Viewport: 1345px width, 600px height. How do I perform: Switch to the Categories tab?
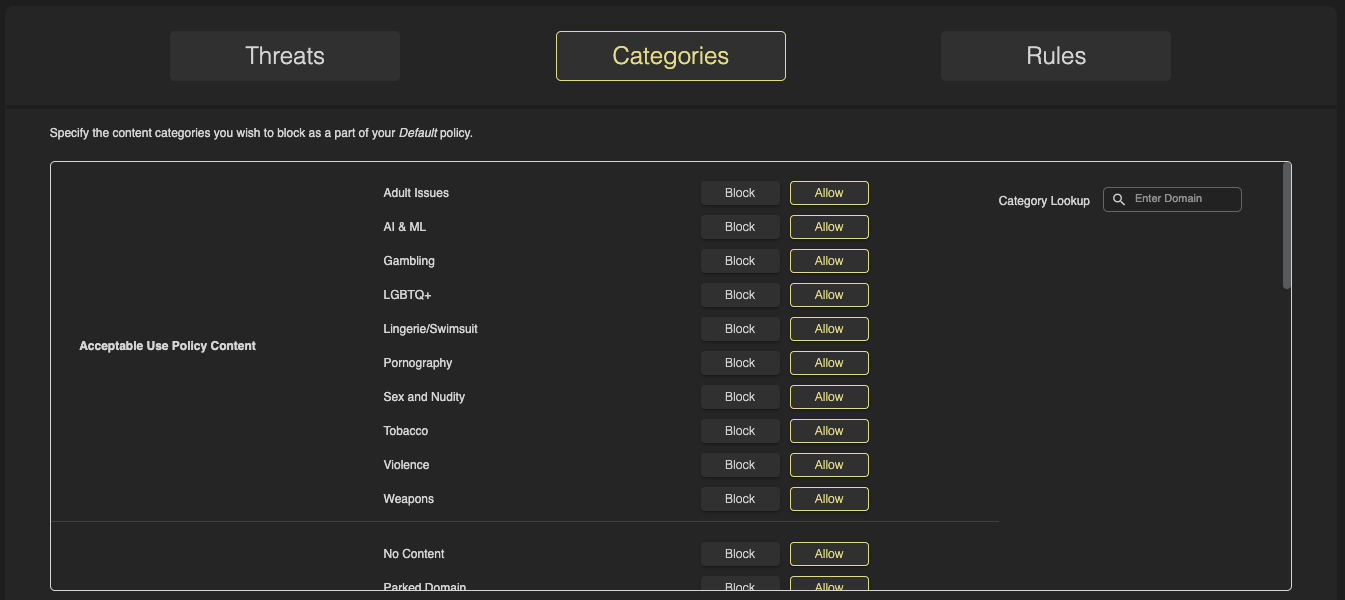(x=670, y=56)
